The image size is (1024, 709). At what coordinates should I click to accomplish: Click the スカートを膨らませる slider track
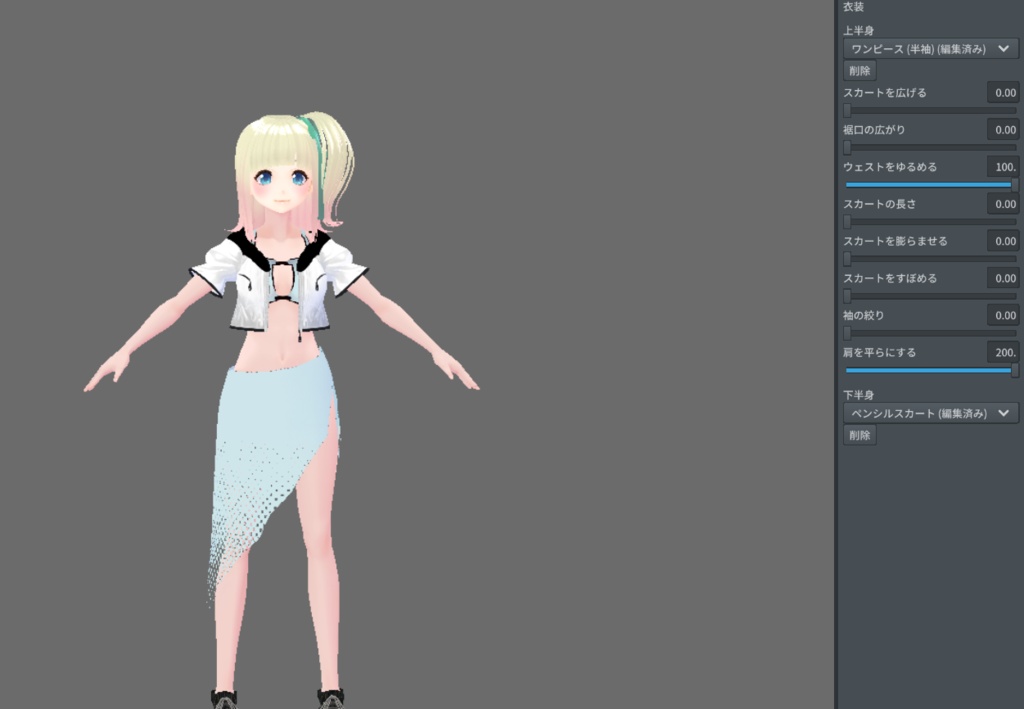pyautogui.click(x=930, y=258)
